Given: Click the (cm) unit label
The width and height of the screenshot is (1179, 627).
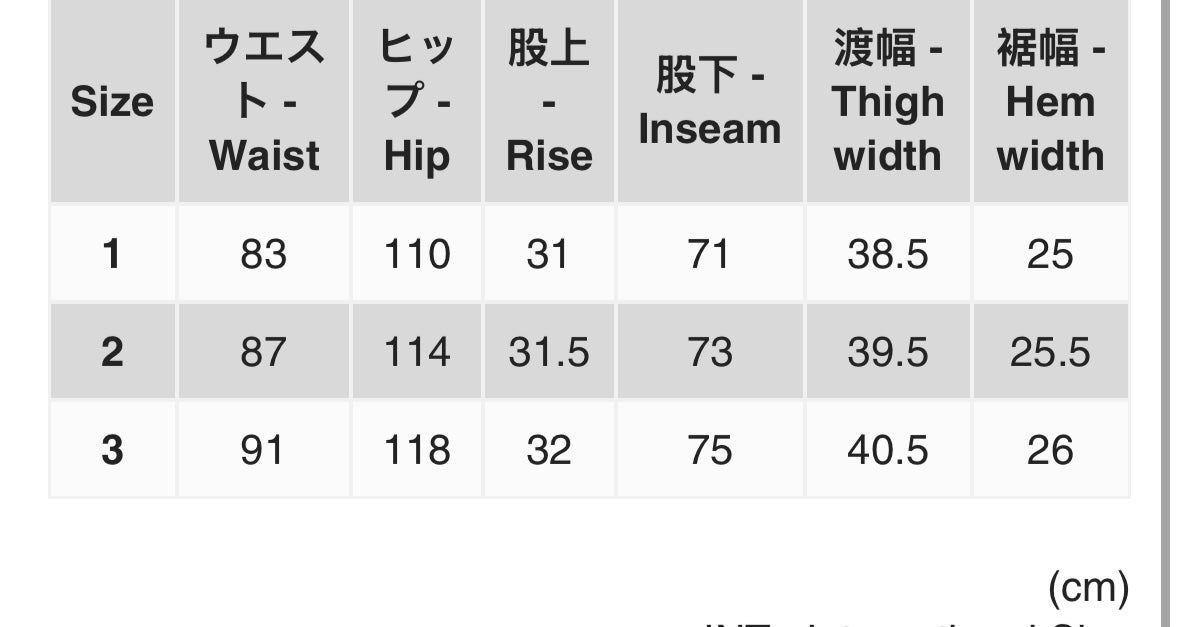Looking at the screenshot, I should (x=1088, y=588).
